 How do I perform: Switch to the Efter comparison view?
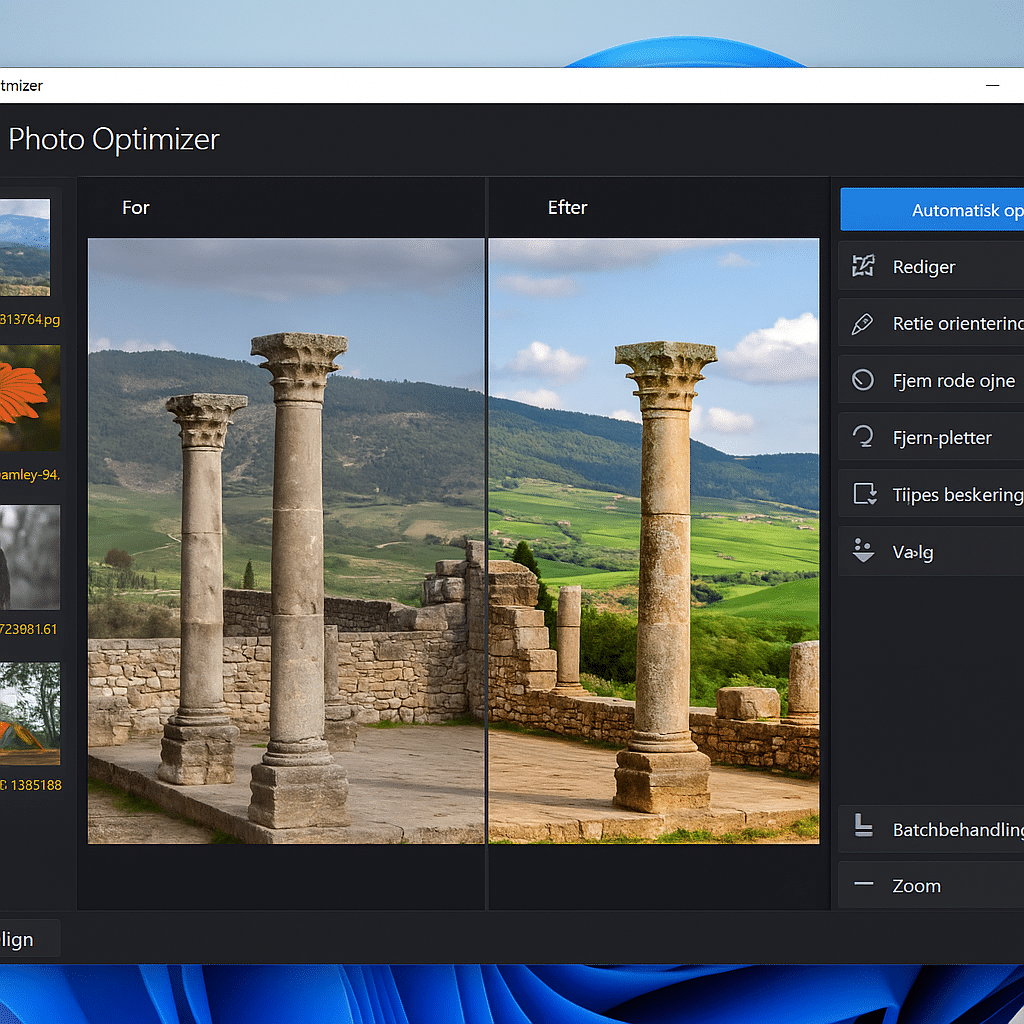567,207
